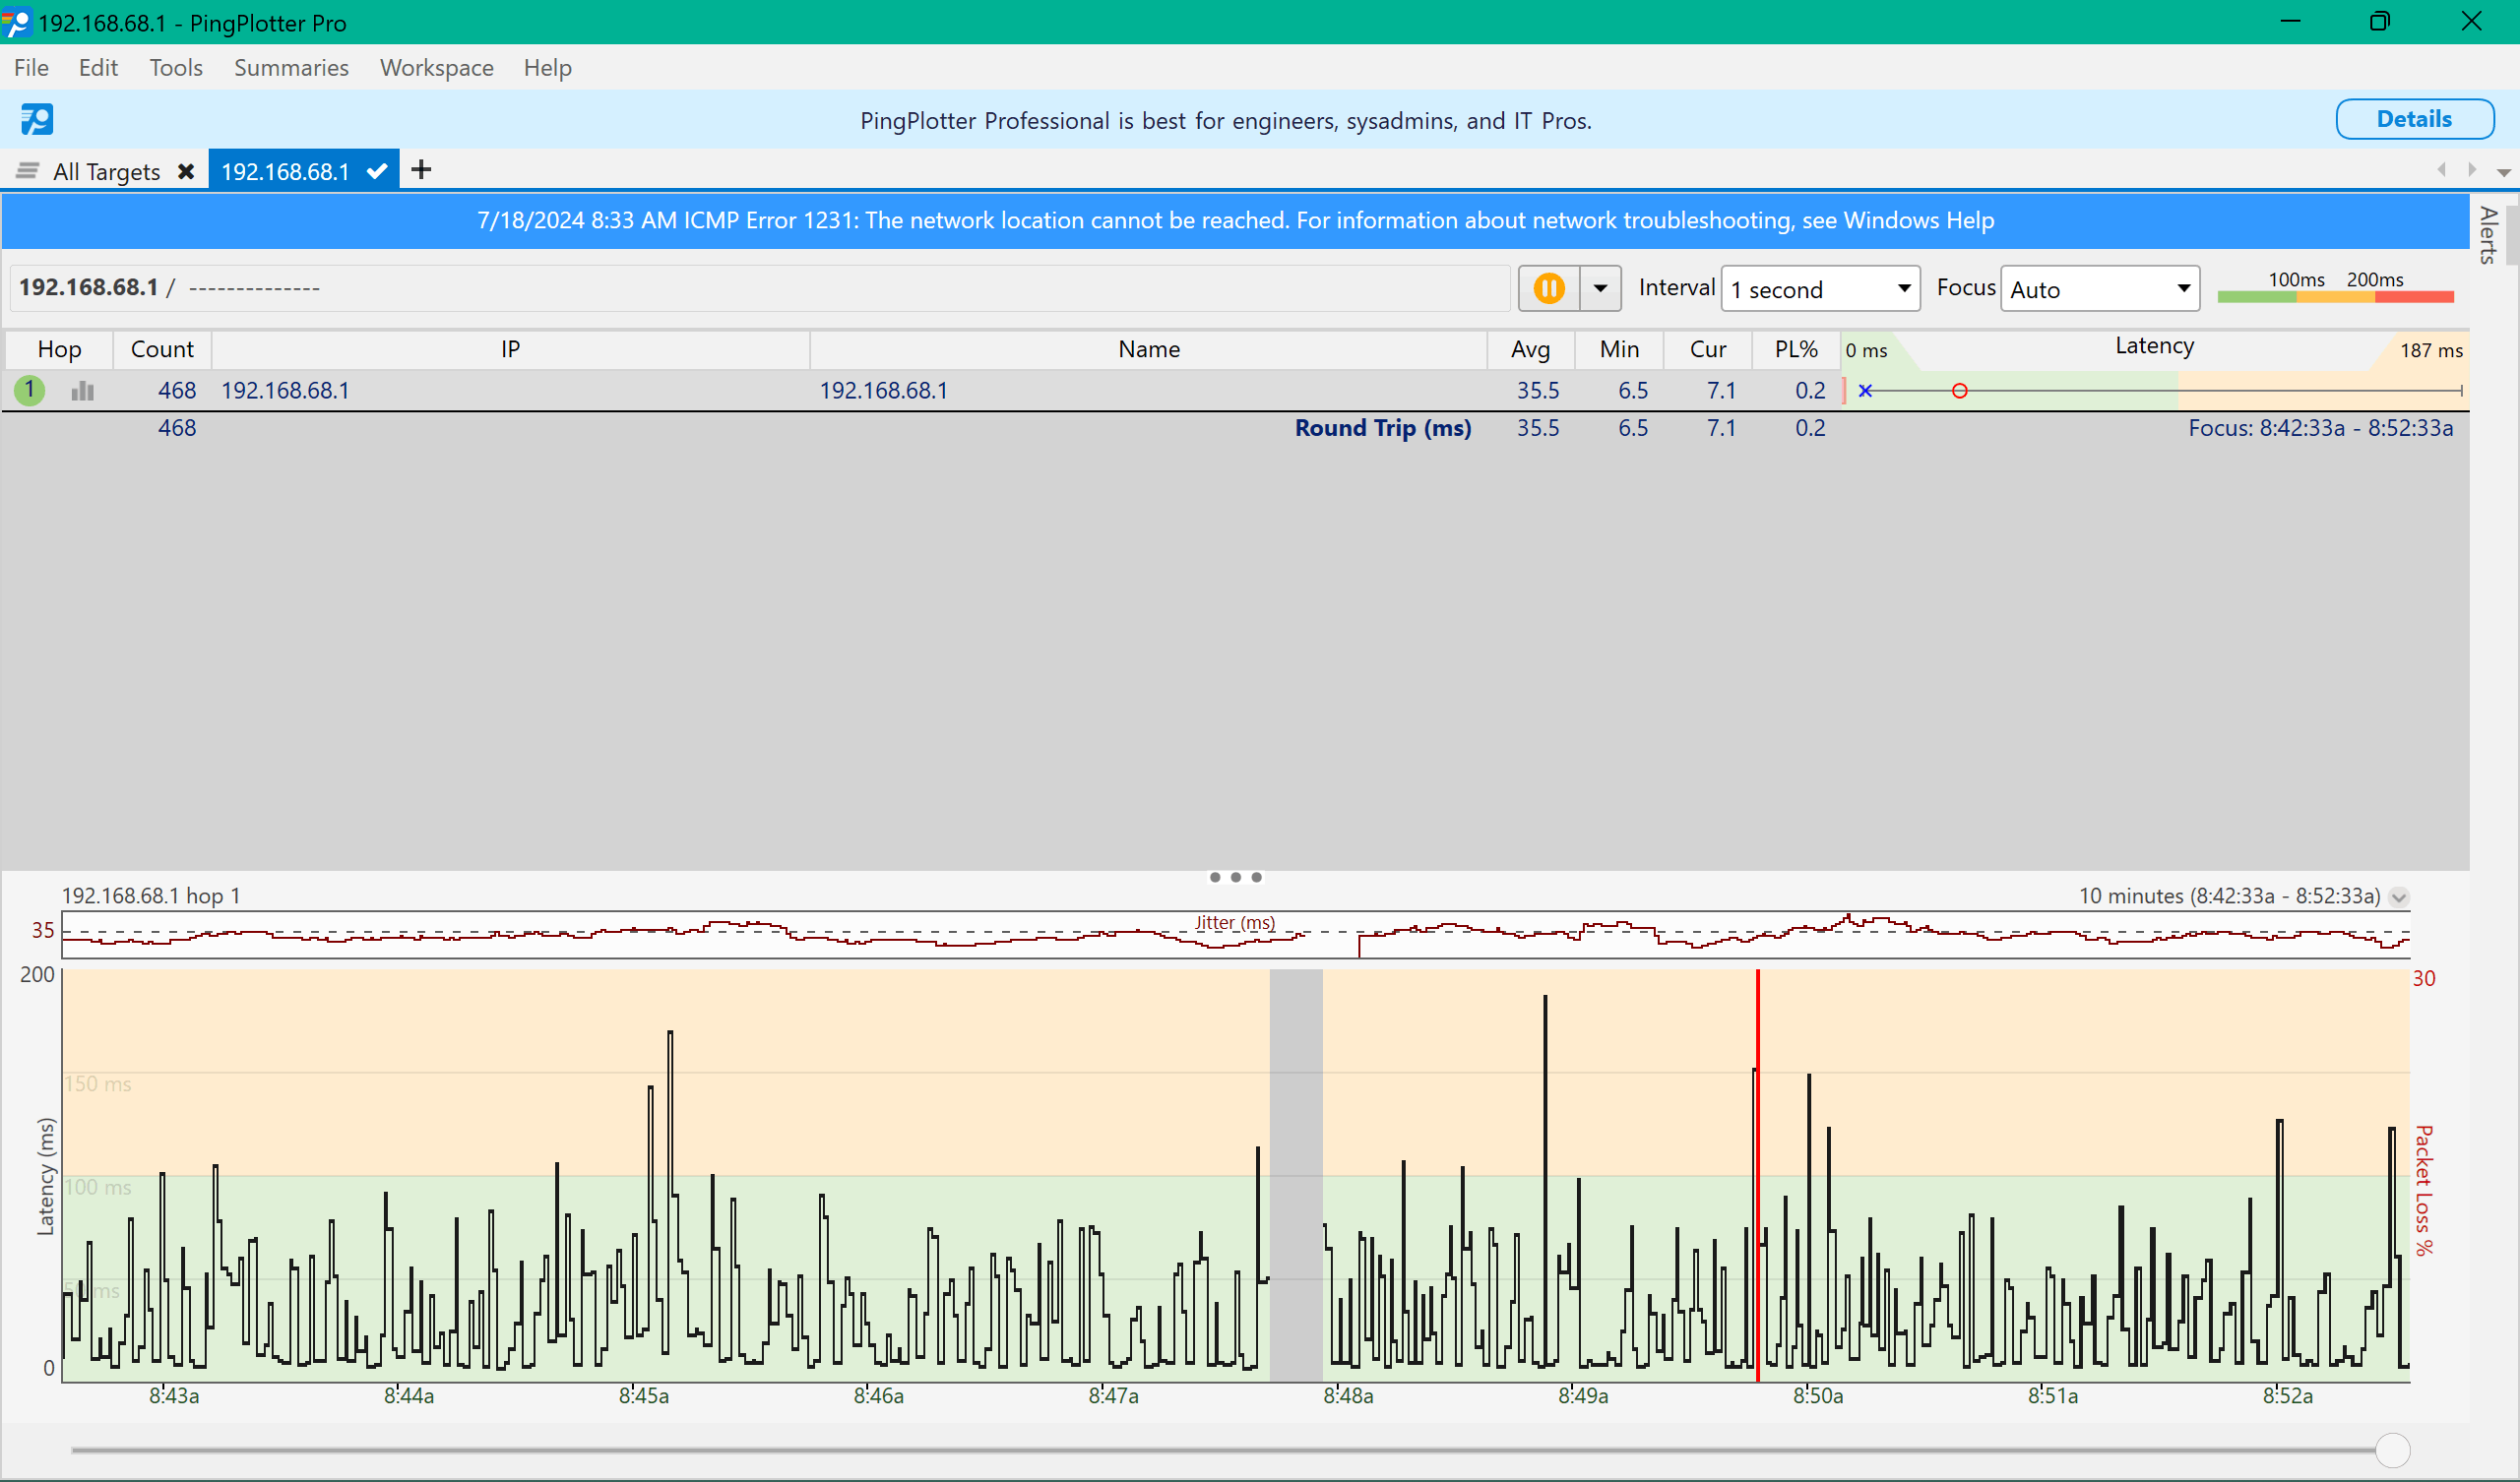Click the PingPlotter logo in the banner
The width and height of the screenshot is (2520, 1482).
coord(36,120)
